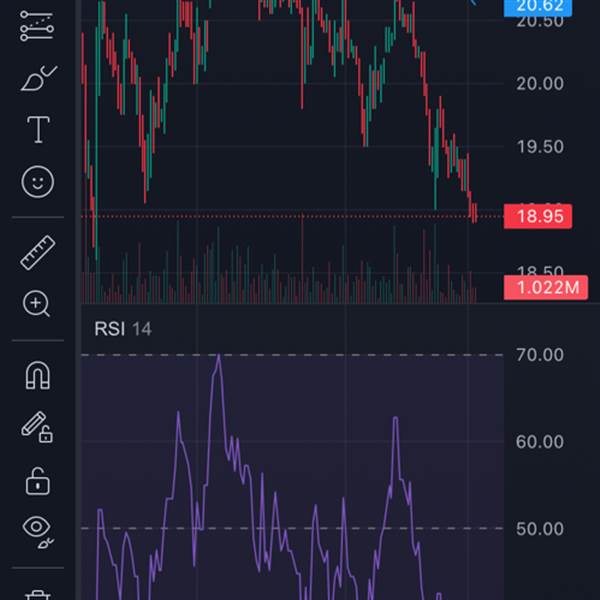Click the RSI peak touching the 70 line
The width and height of the screenshot is (600, 600).
219,356
